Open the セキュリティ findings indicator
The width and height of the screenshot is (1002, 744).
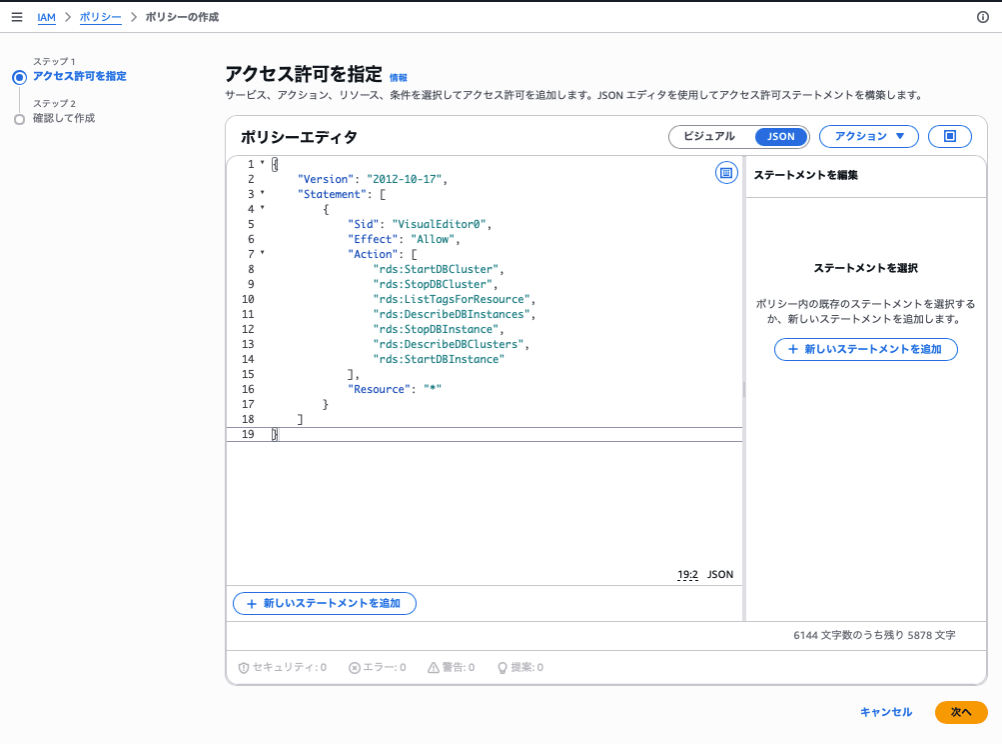pos(282,667)
